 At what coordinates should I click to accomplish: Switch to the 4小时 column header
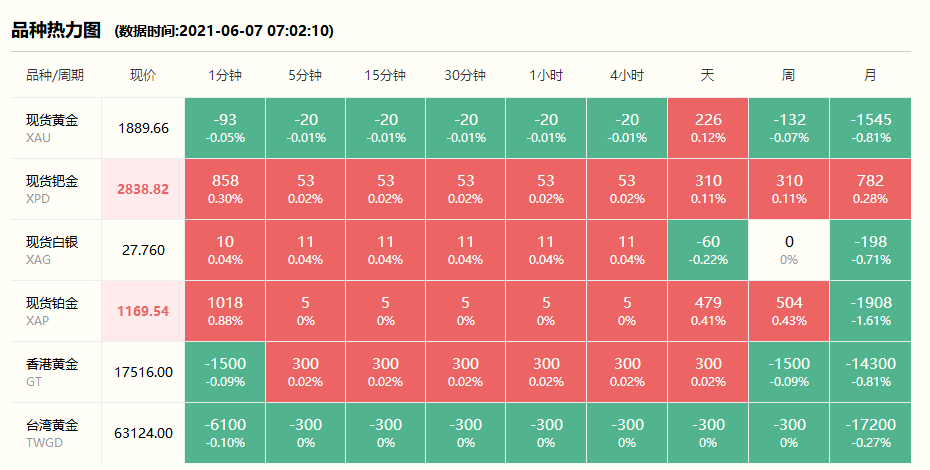[x=627, y=75]
